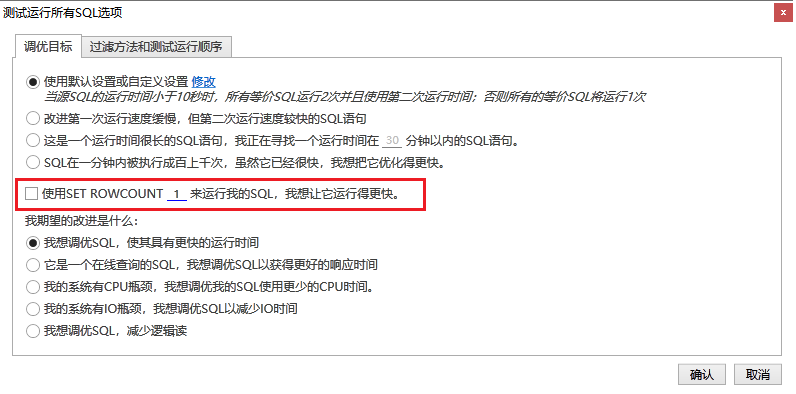Click the 取消 button
This screenshot has height=394, width=796.
(x=758, y=375)
